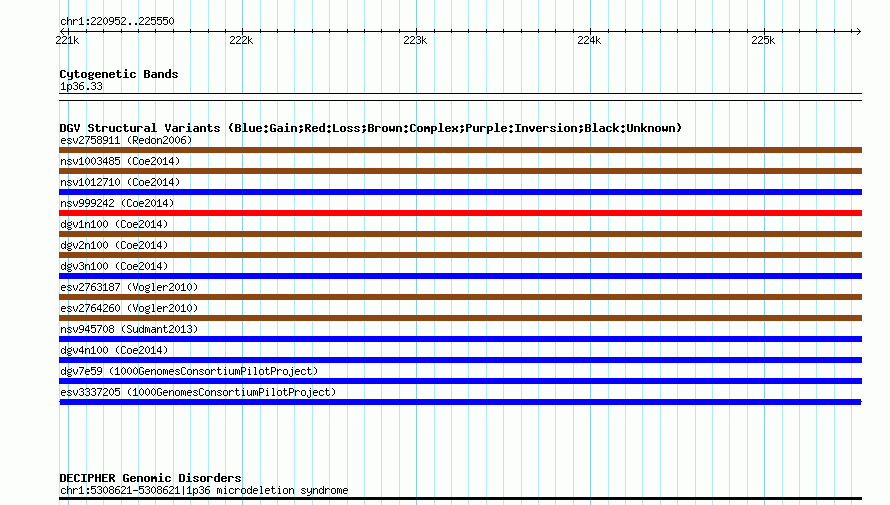Select the blue nsv1012710 gain bar
Viewport: 890px width, 505px height.
460,192
